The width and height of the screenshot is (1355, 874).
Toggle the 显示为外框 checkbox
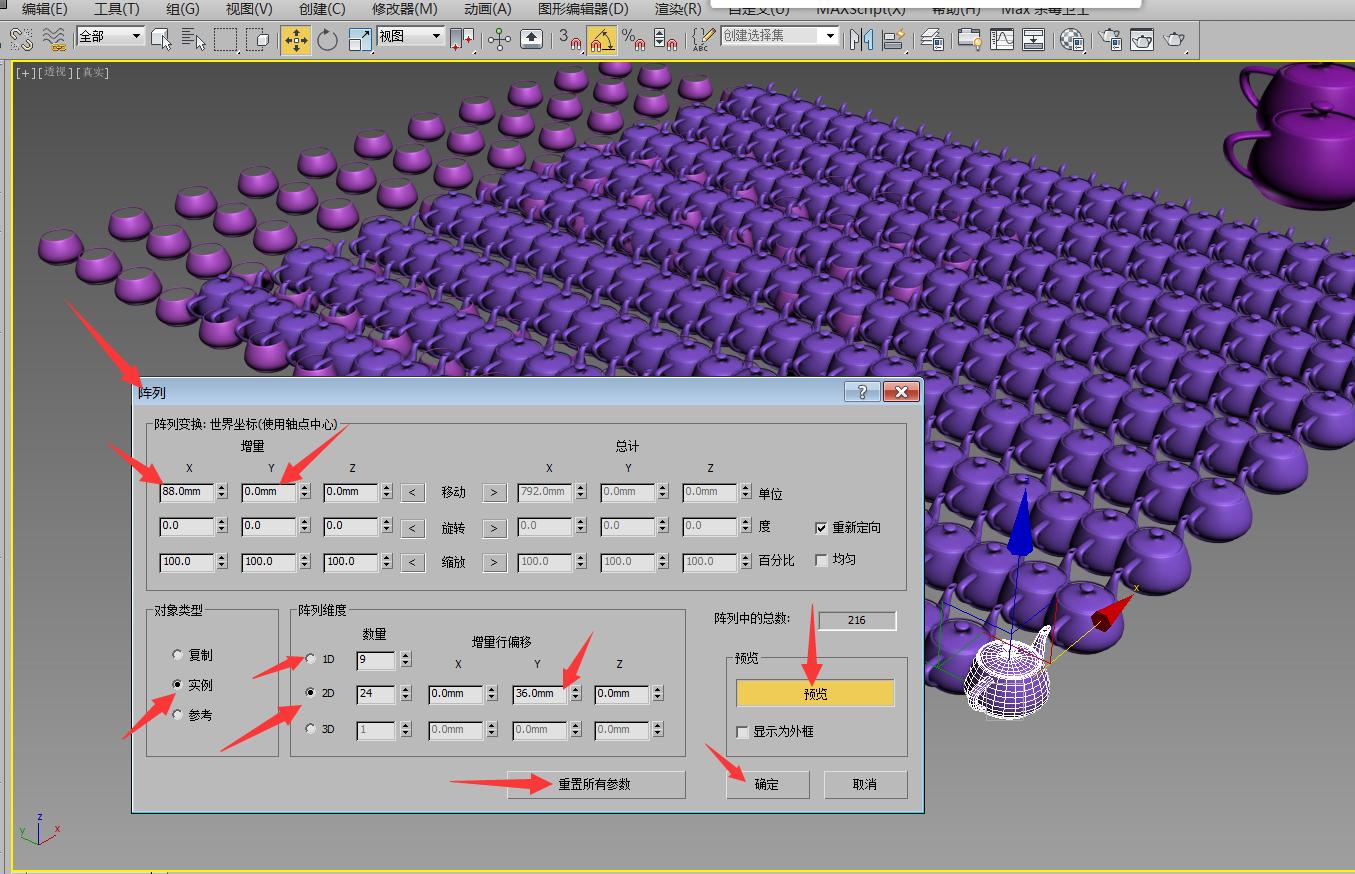pyautogui.click(x=742, y=732)
